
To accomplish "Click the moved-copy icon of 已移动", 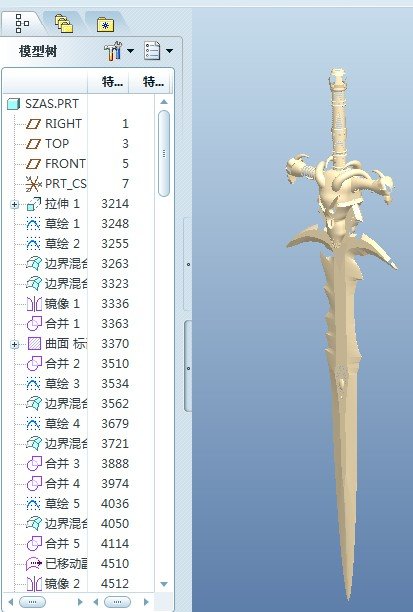I will coord(34,564).
